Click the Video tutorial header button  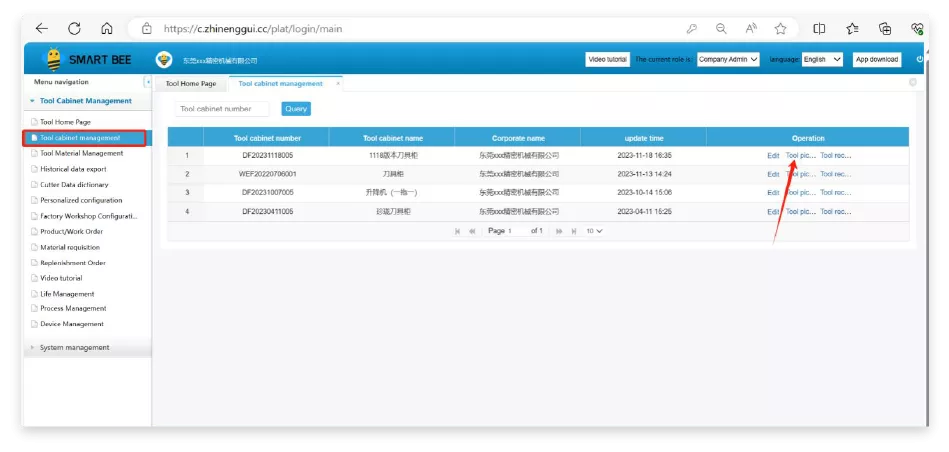point(608,59)
